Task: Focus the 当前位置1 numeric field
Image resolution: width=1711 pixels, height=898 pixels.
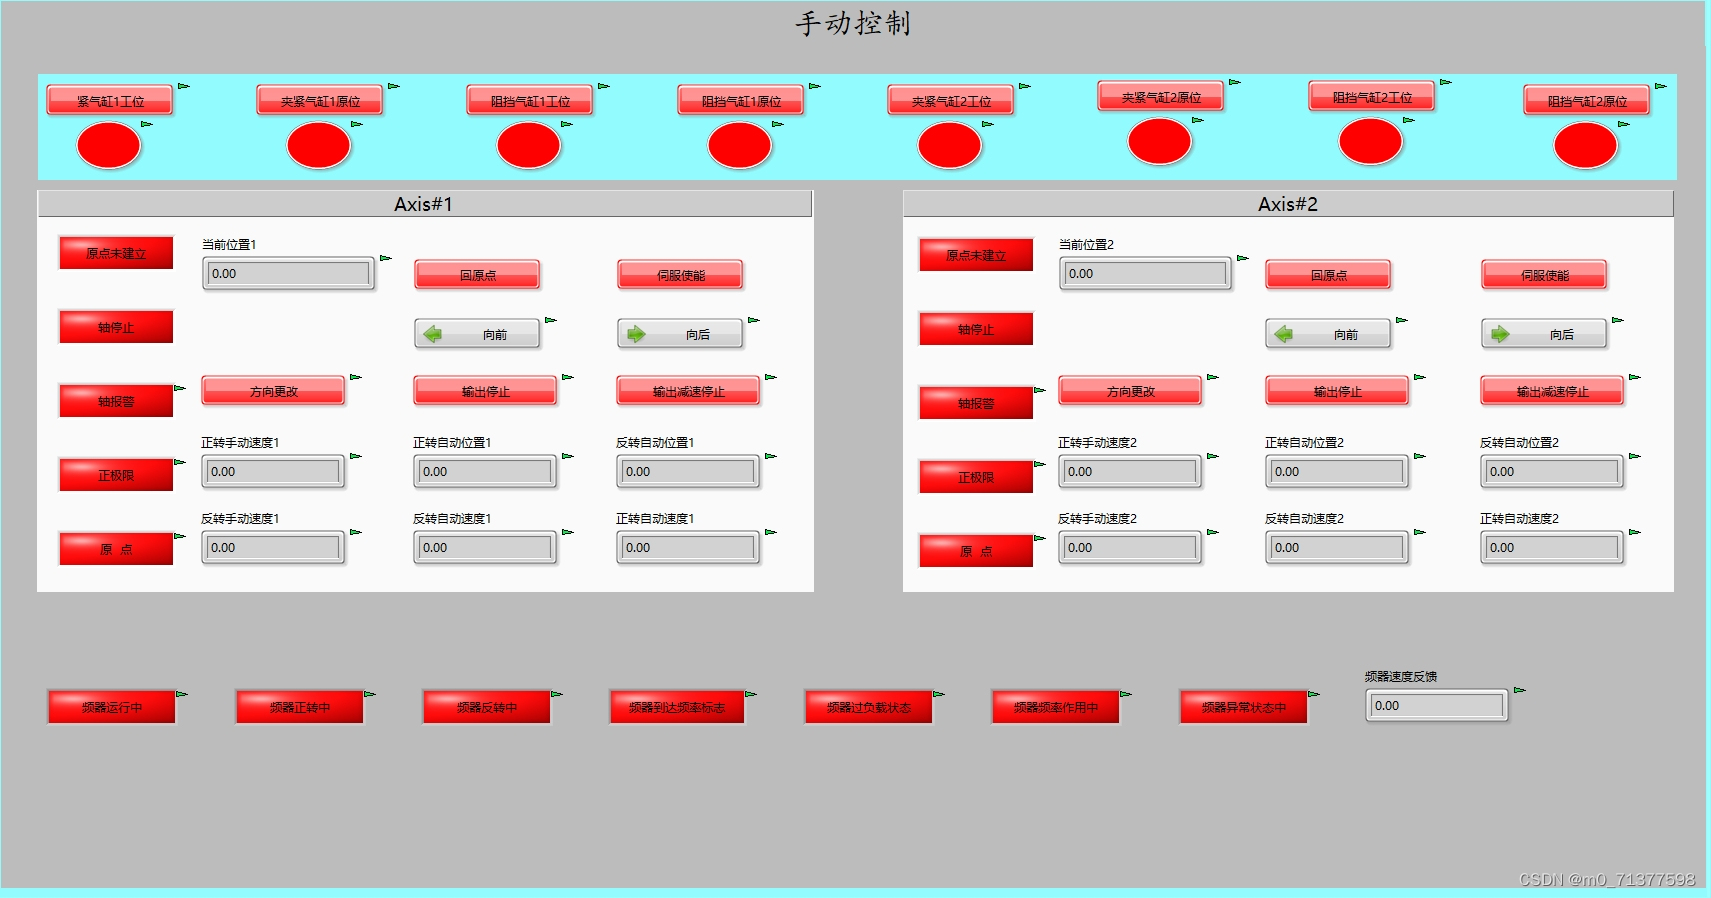Action: pyautogui.click(x=289, y=274)
